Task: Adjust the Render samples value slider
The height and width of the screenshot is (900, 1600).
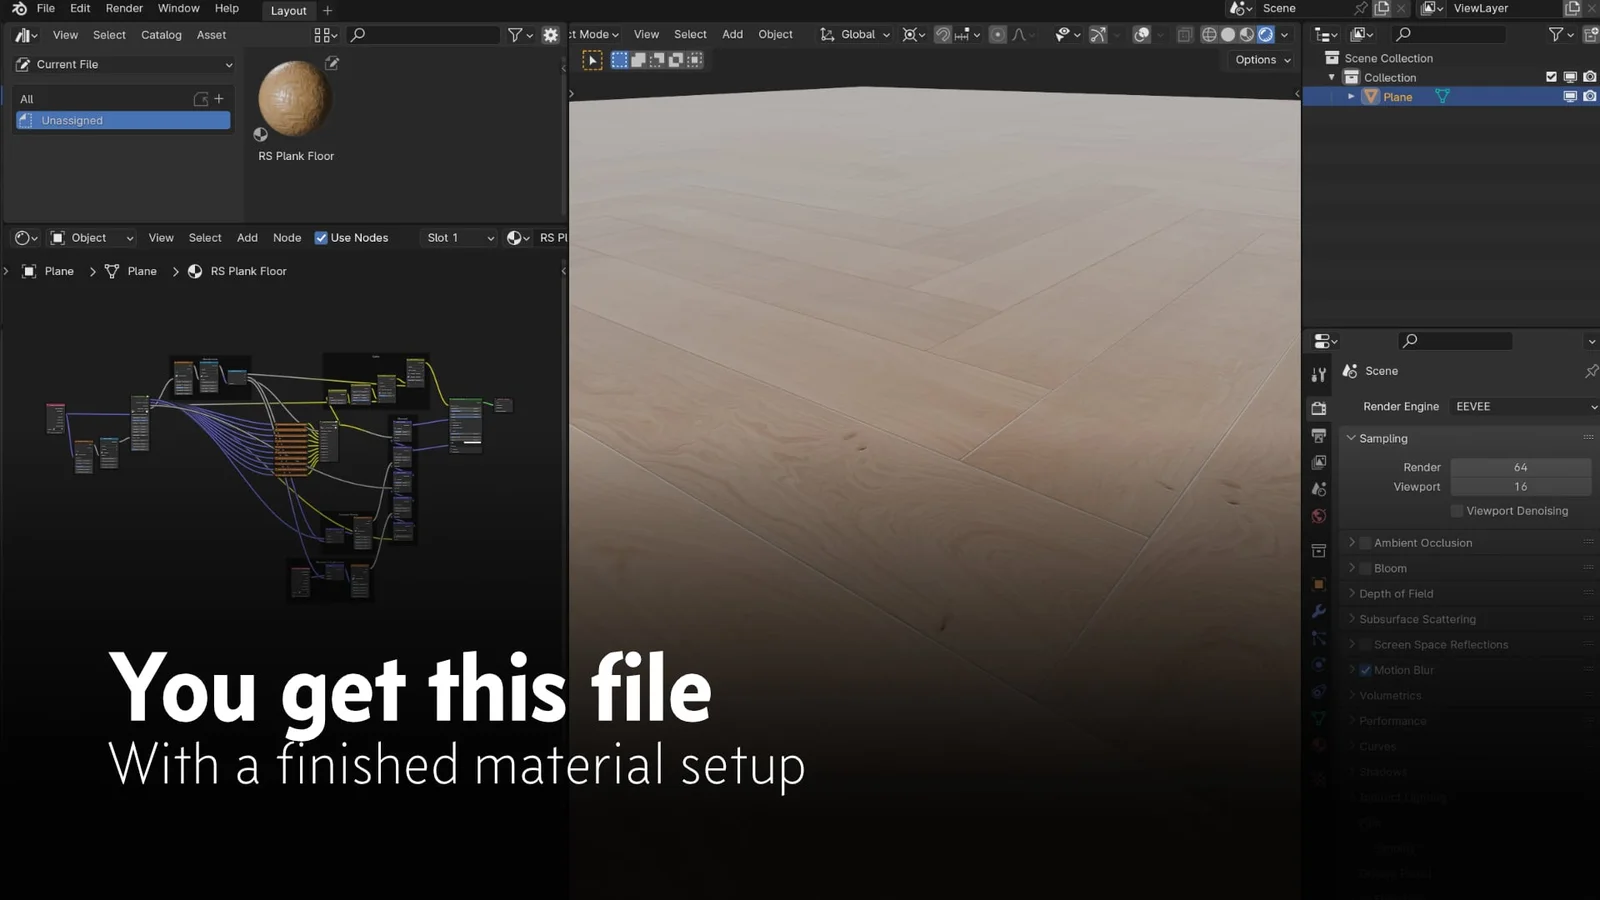Action: [1520, 467]
